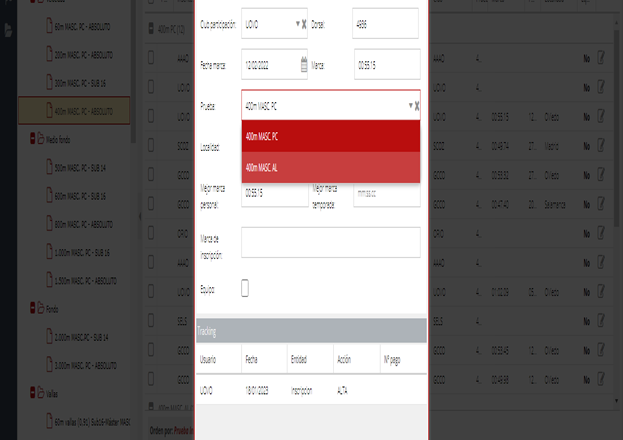Viewport: 623px width, 440px height.
Task: Click the Vallas folder icon
Action: [x=42, y=393]
